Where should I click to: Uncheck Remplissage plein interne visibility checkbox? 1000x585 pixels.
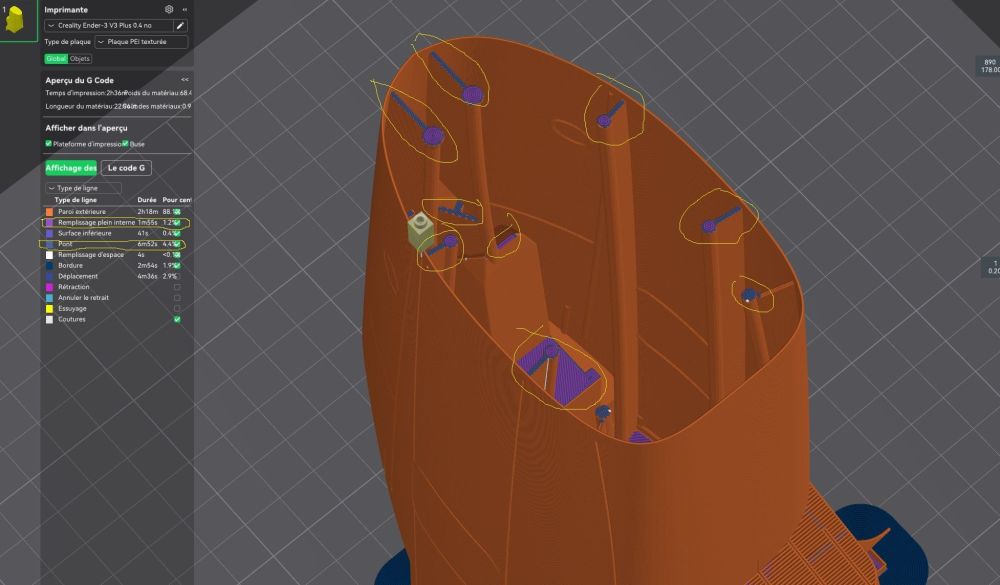coord(177,223)
